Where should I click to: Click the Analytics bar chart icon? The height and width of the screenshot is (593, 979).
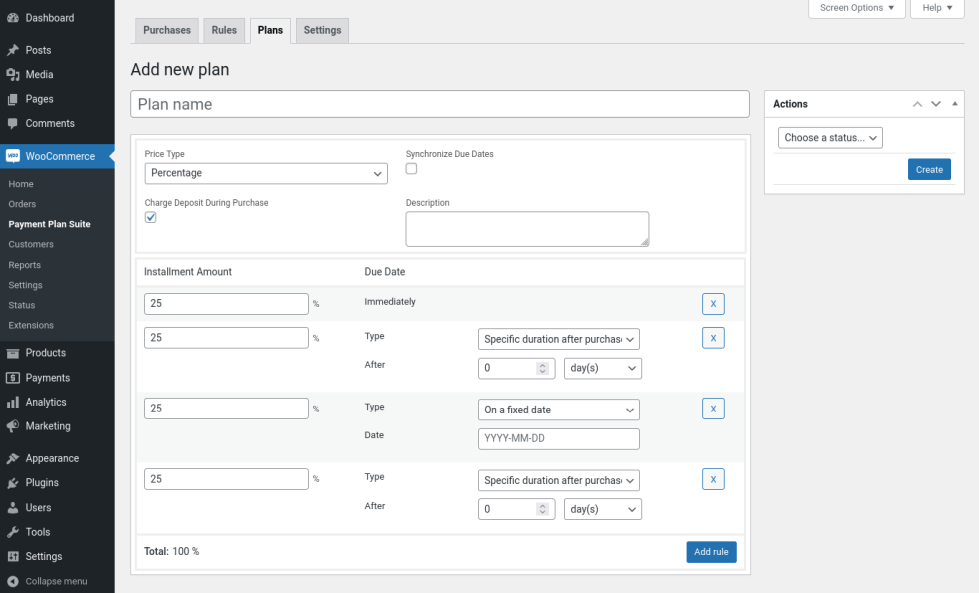tap(13, 402)
